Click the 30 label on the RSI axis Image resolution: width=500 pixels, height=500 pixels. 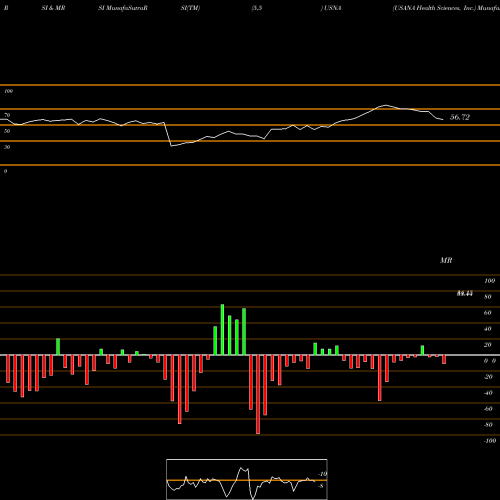(7, 147)
